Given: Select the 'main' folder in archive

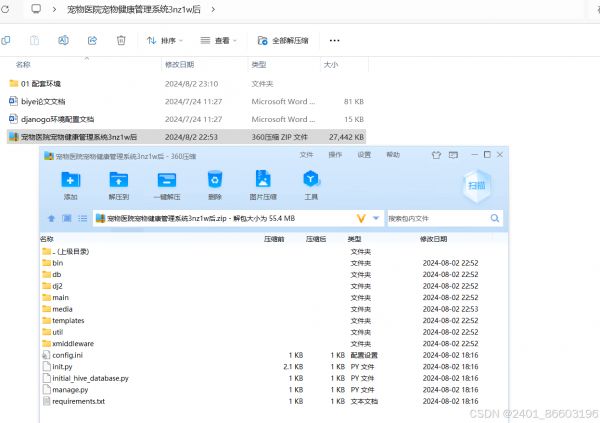Looking at the screenshot, I should coord(56,297).
